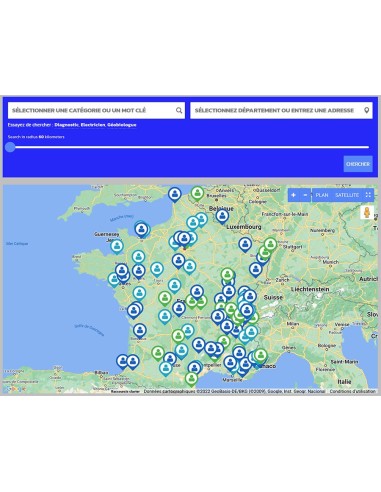The width and height of the screenshot is (381, 492).
Task: Zoom in the map with the plus button
Action: click(293, 195)
